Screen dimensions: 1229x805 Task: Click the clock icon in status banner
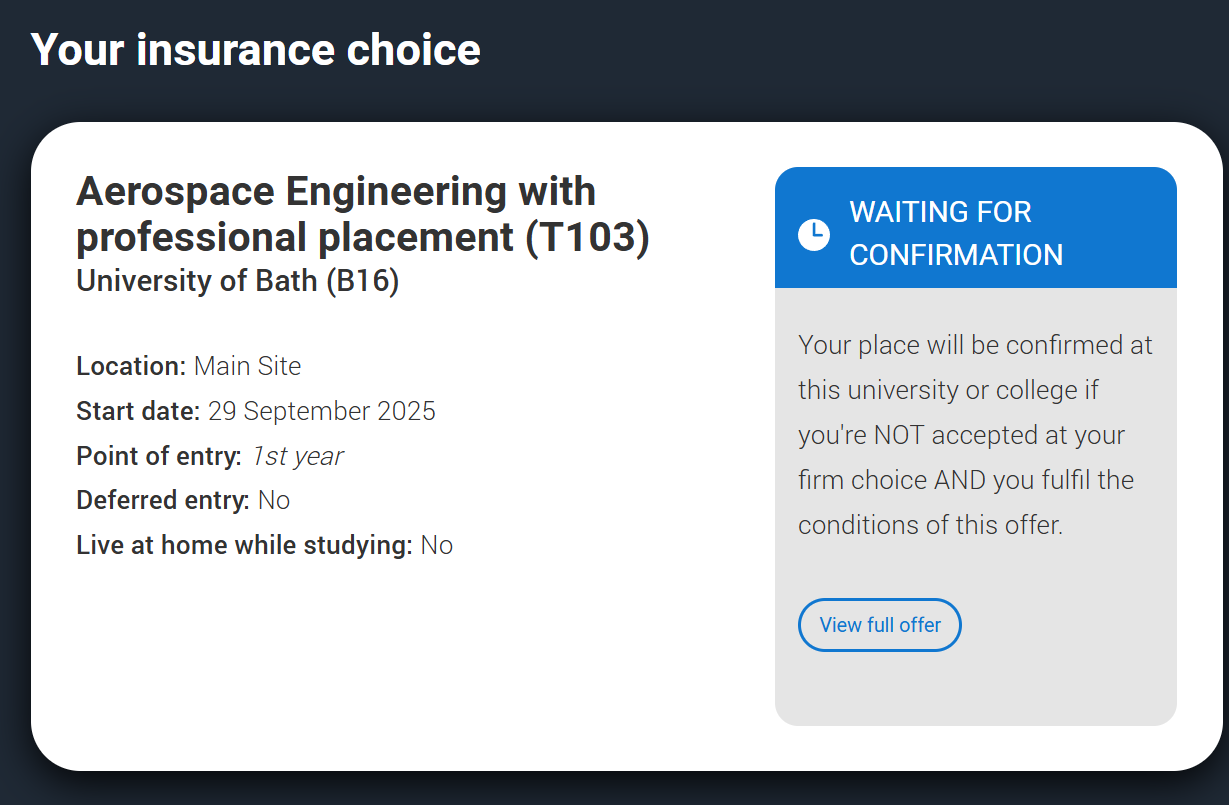(x=814, y=235)
